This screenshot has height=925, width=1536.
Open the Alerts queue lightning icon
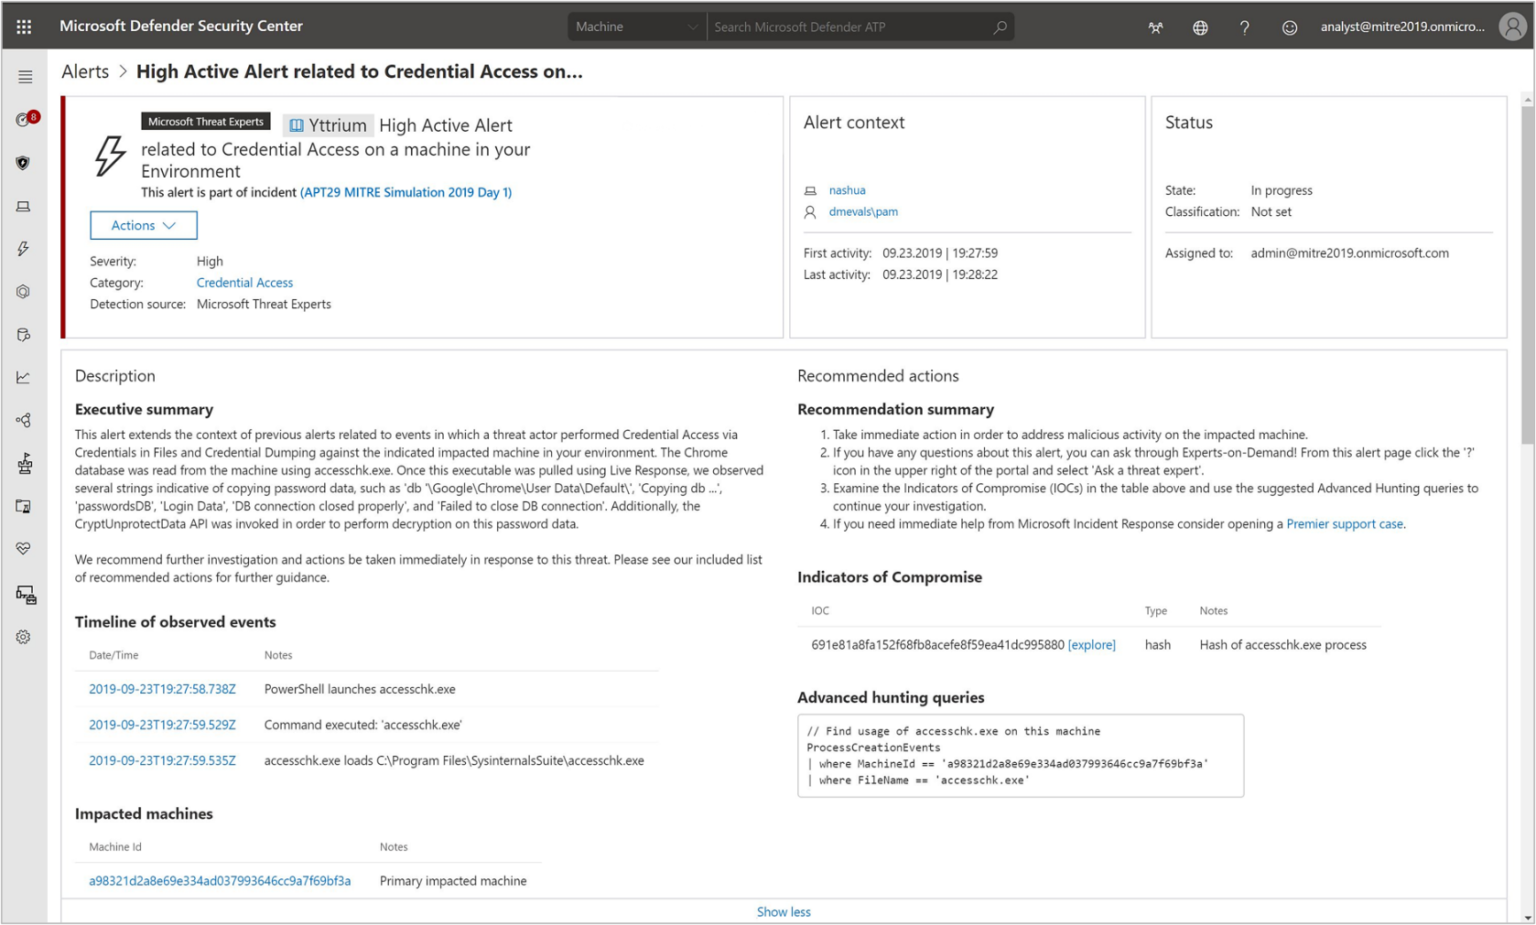tap(23, 249)
